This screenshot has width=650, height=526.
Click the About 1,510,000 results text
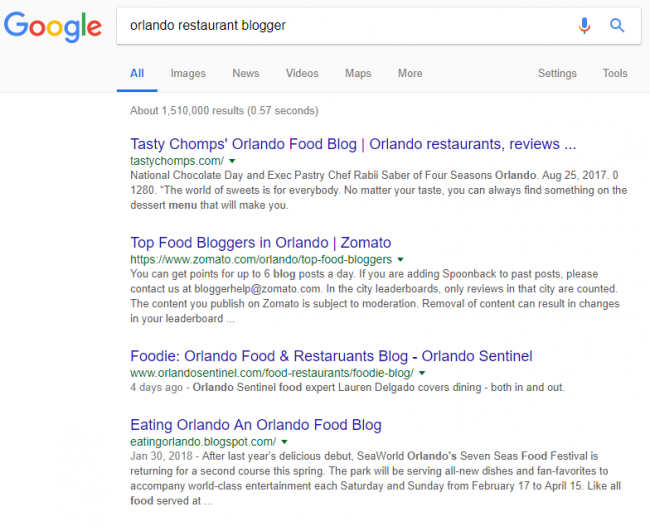(224, 111)
